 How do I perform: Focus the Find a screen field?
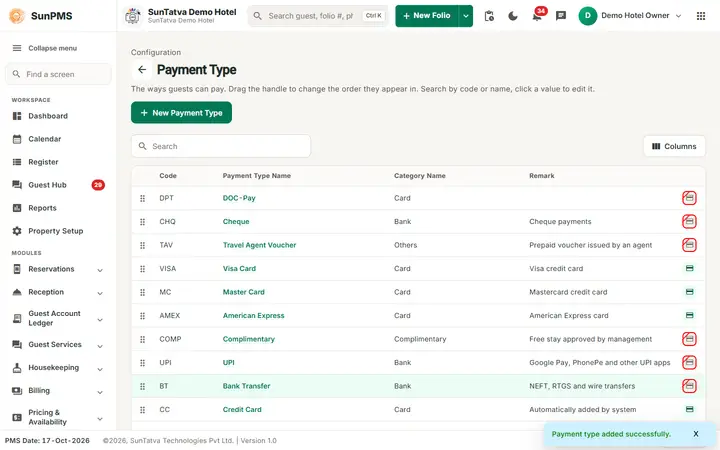58,74
